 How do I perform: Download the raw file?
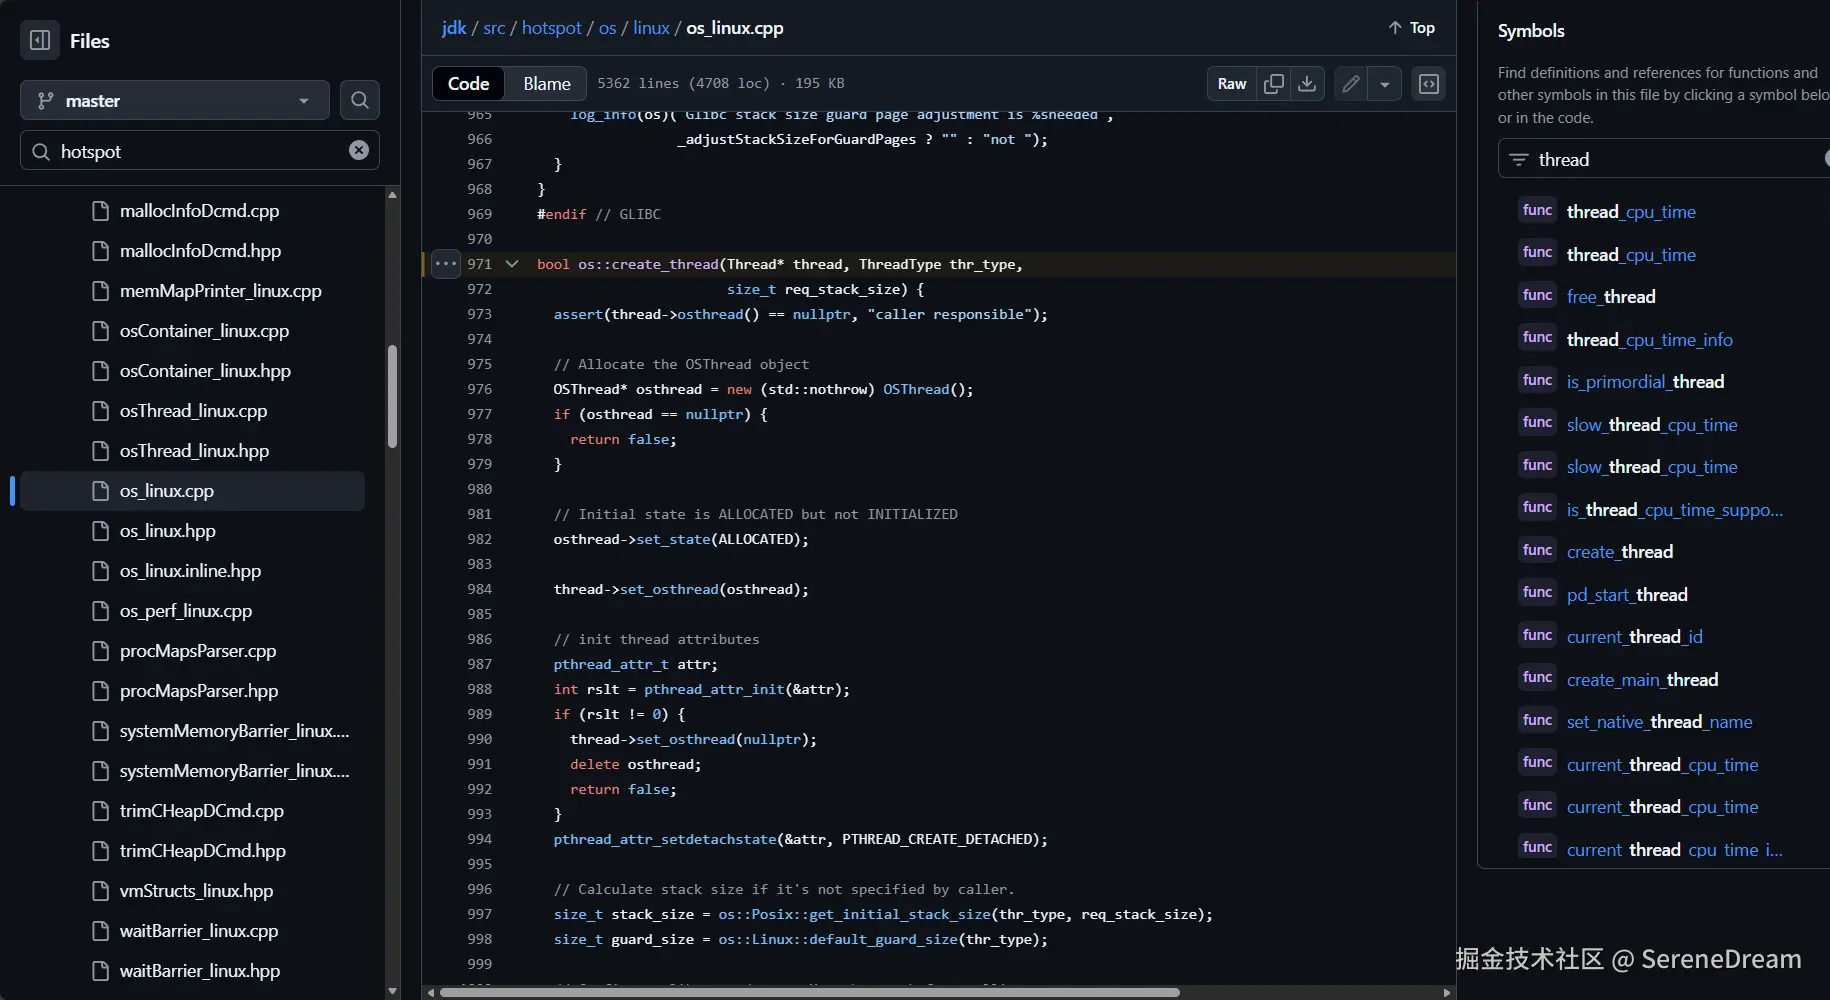(x=1306, y=84)
